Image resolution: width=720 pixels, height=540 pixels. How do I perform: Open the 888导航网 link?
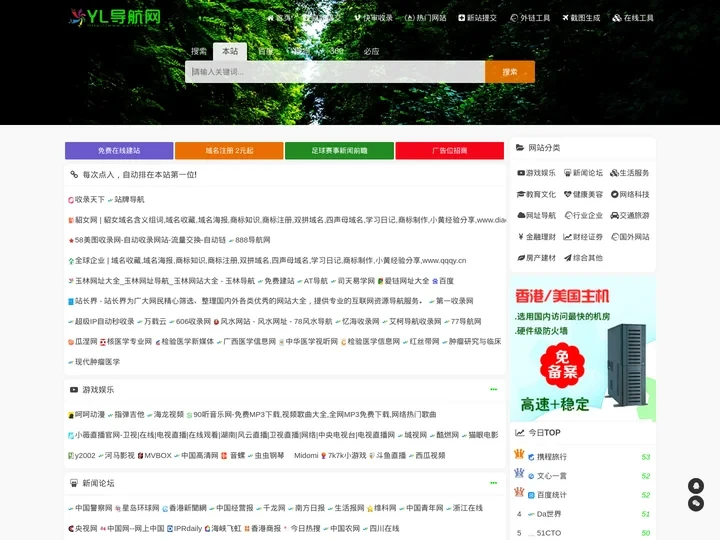point(253,240)
